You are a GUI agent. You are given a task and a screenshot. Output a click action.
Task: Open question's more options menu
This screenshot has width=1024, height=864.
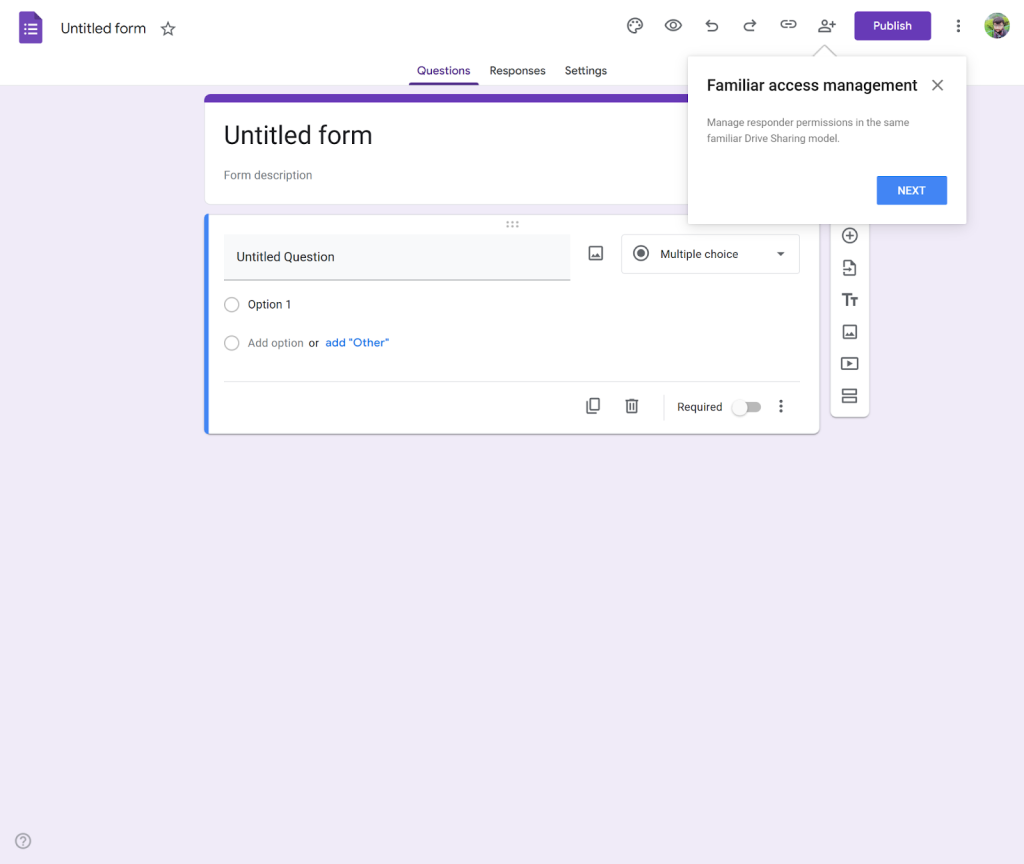(781, 406)
